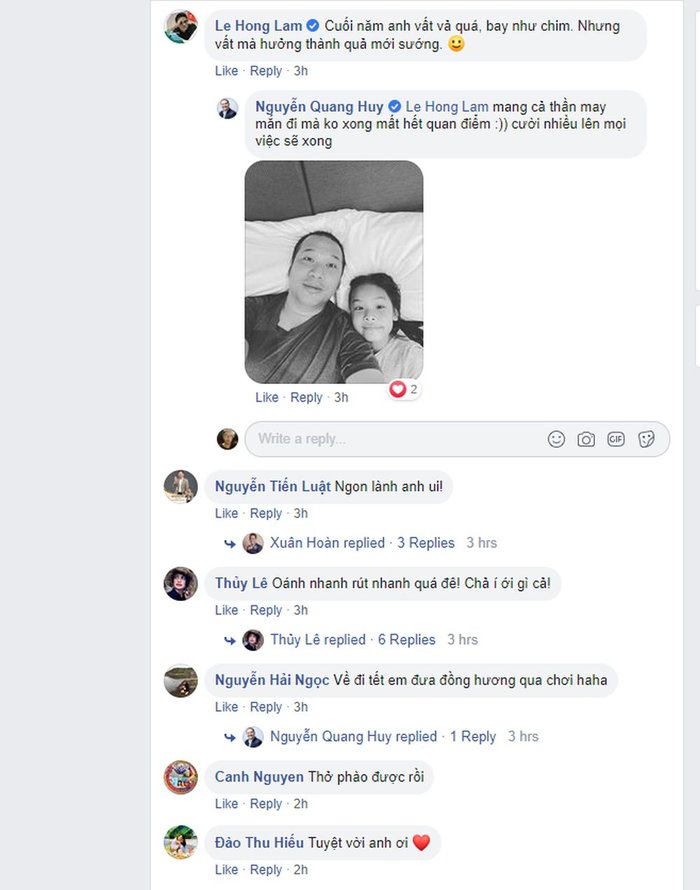Like Đào Thu Hiếu's comment

coord(227,870)
